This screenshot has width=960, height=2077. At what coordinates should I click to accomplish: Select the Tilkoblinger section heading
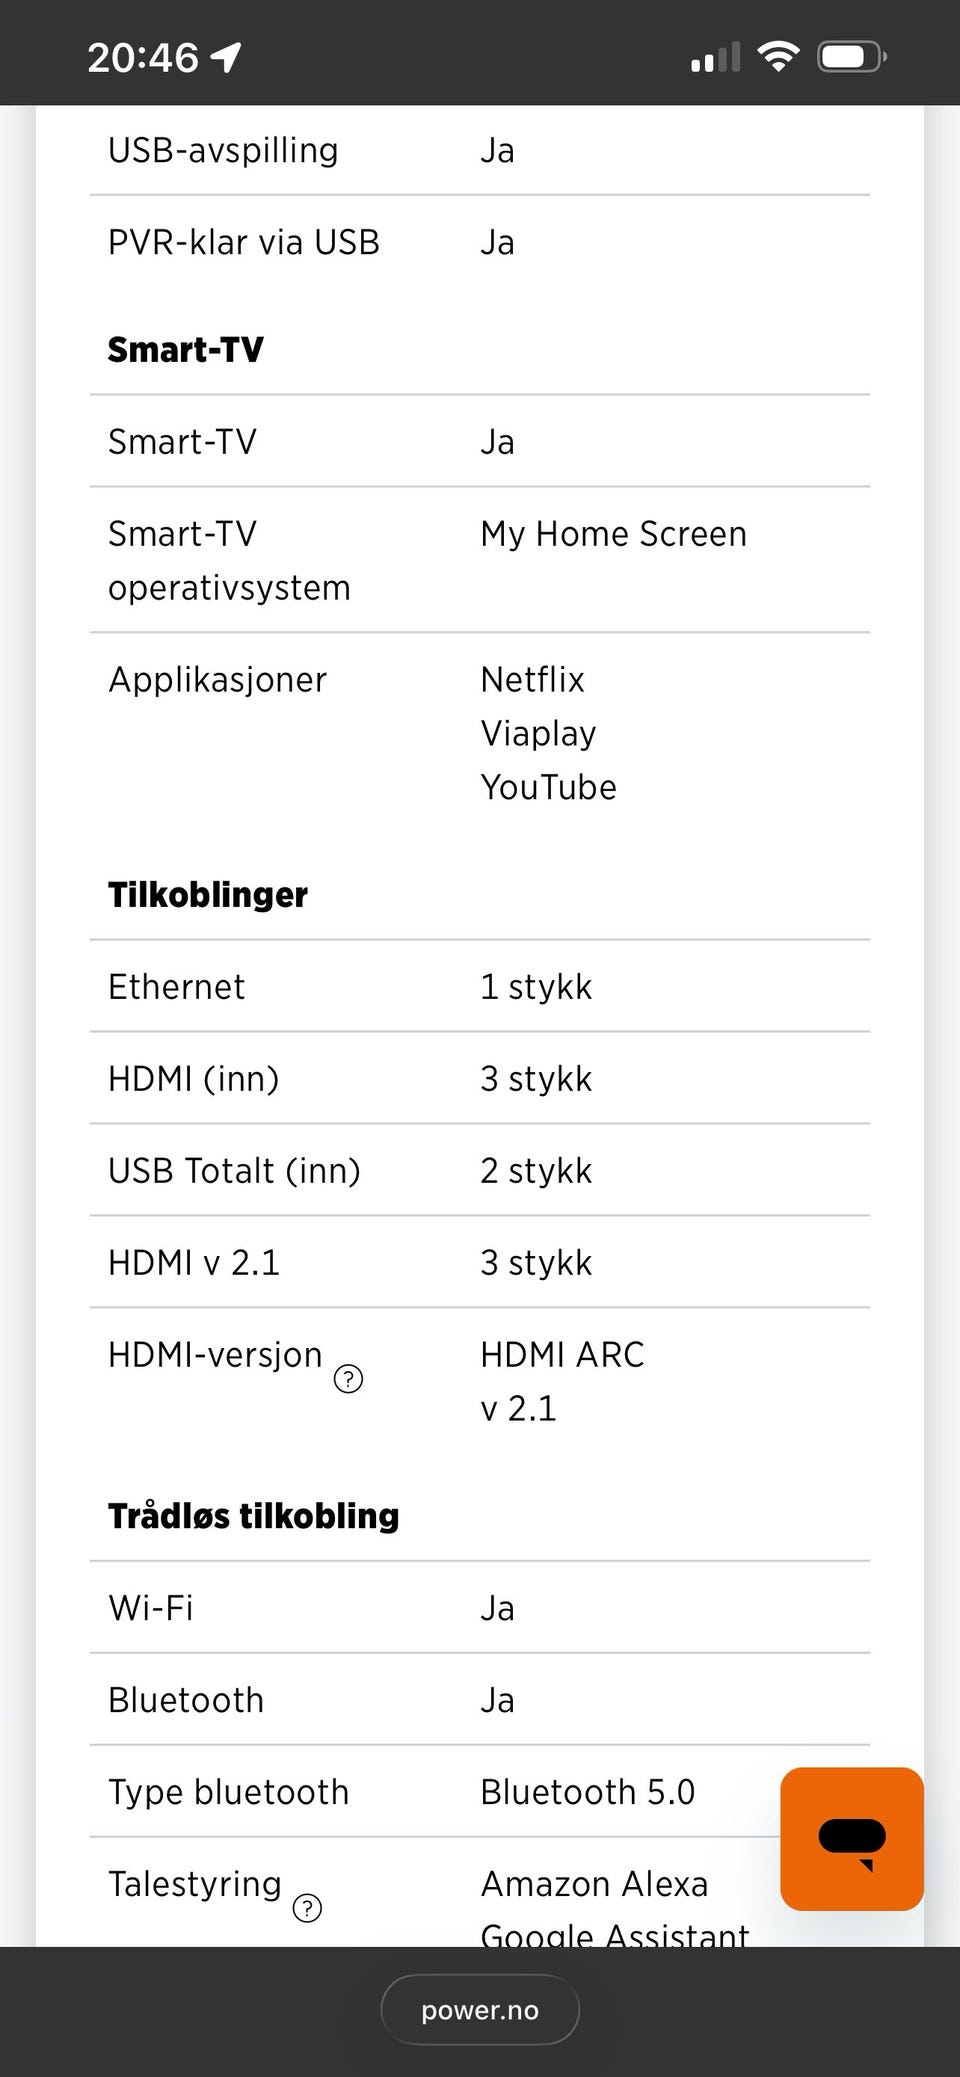pyautogui.click(x=208, y=894)
